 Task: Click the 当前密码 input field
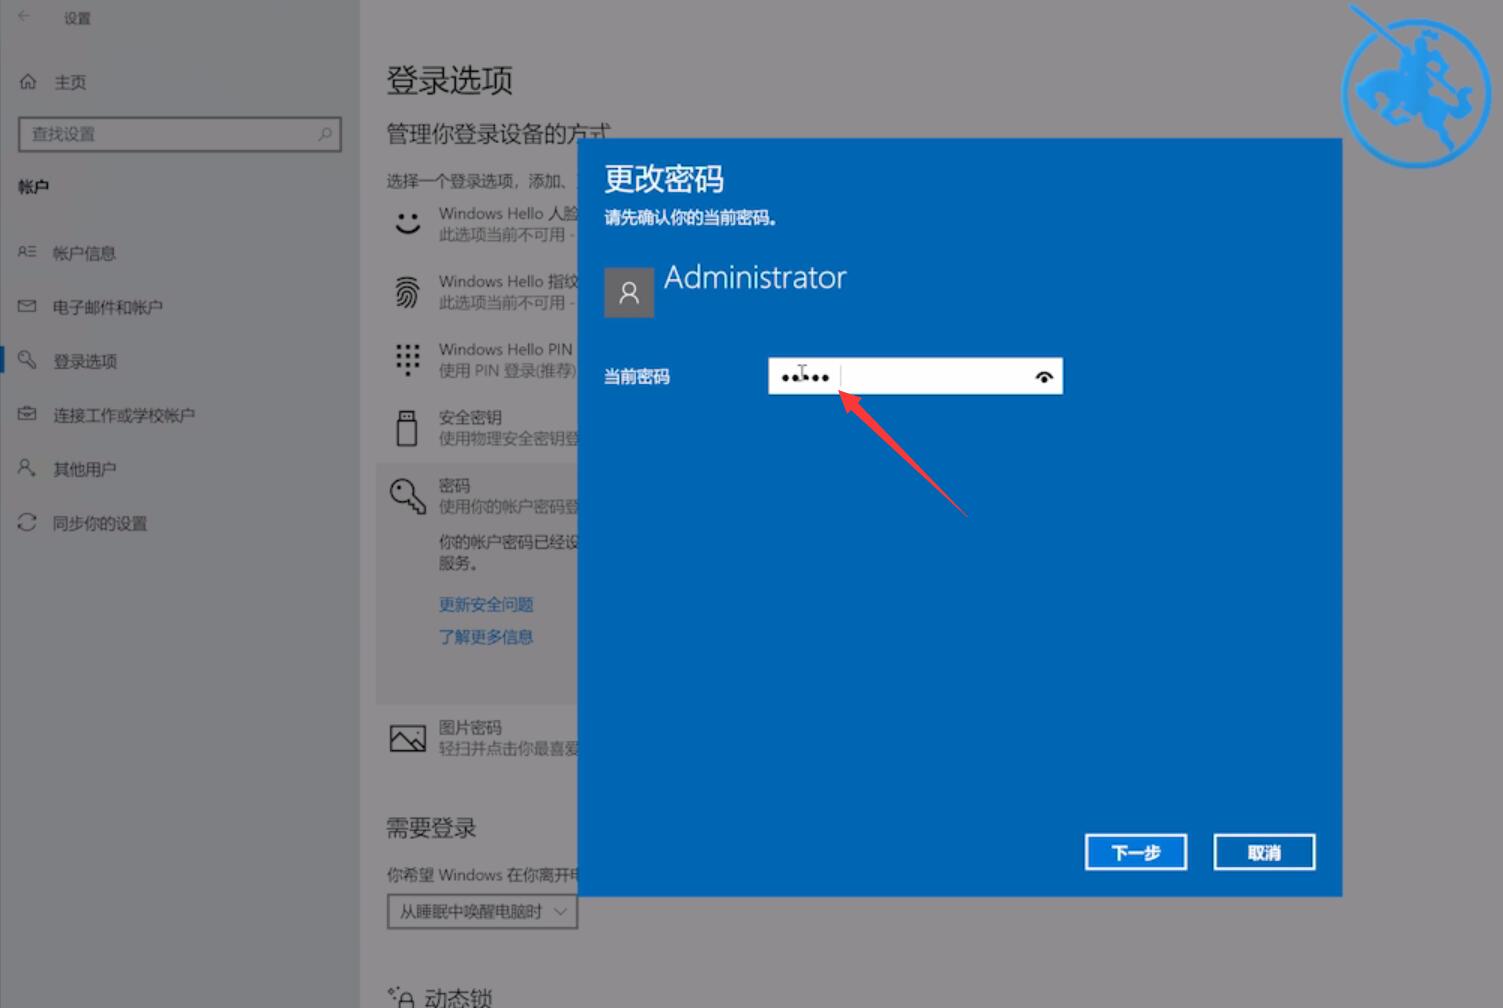(915, 376)
